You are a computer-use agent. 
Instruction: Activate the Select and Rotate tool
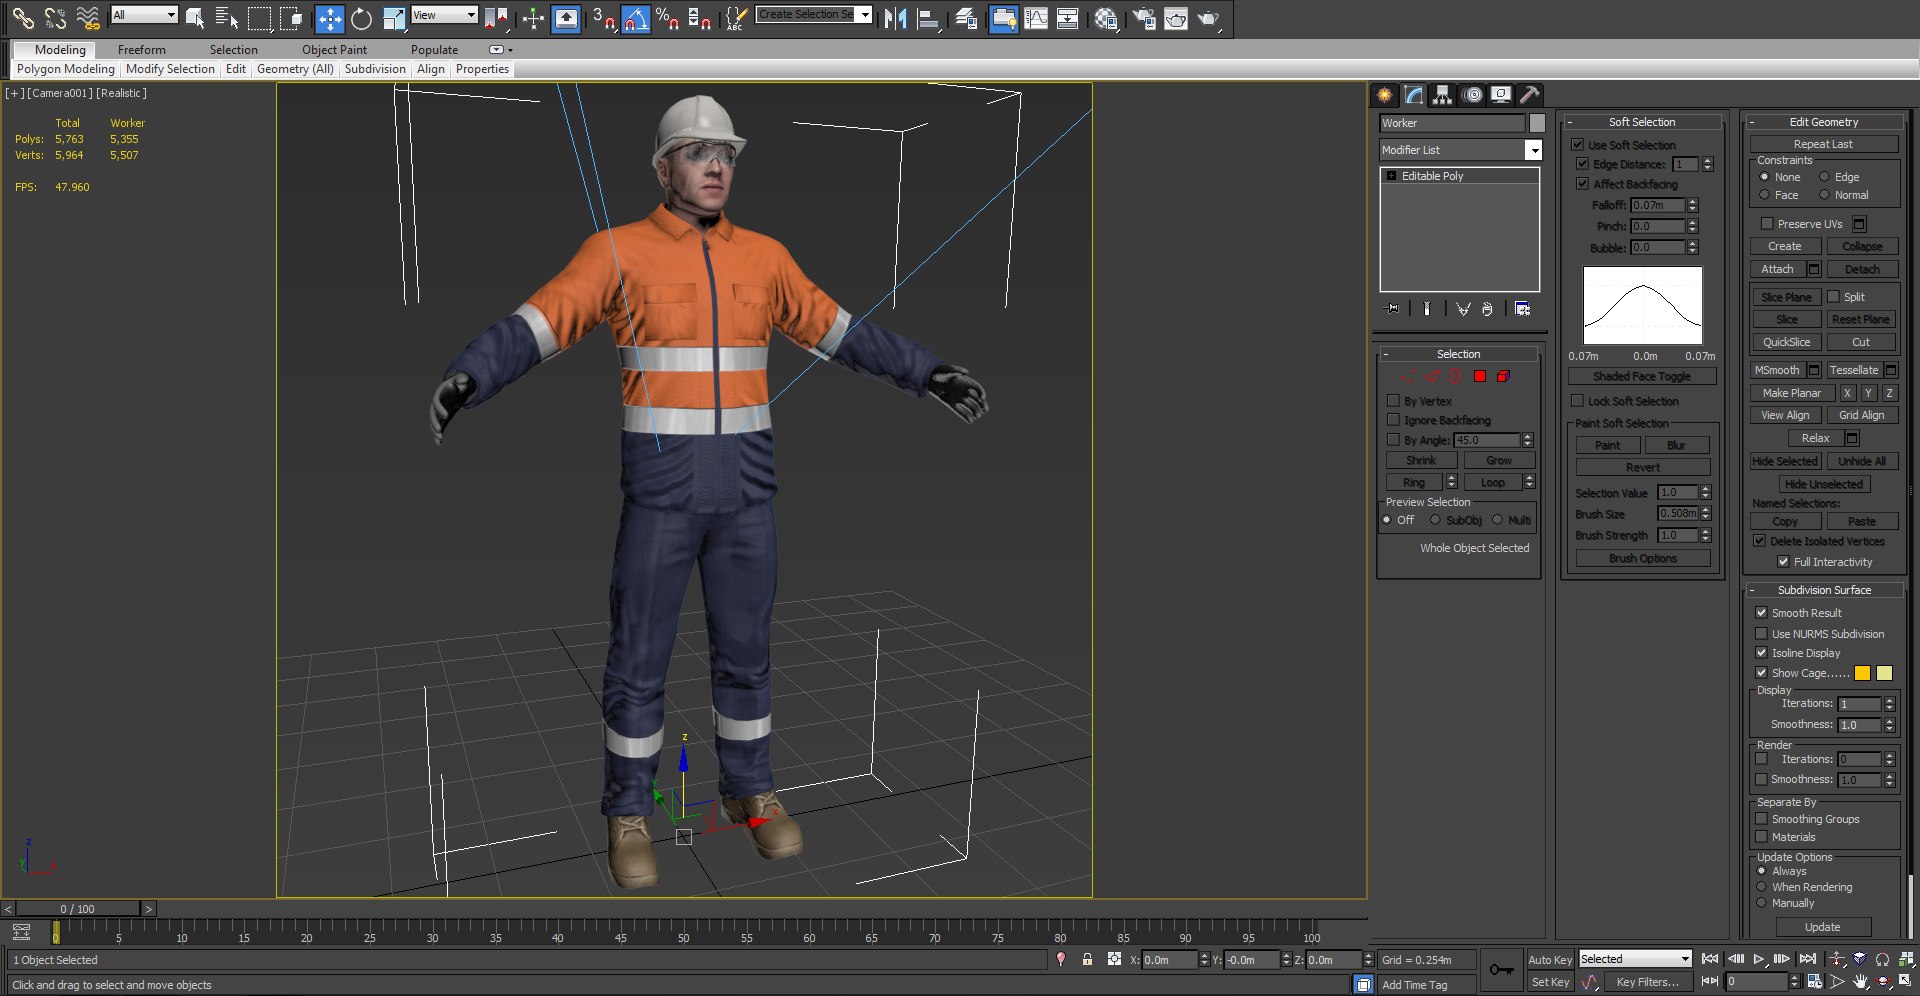tap(361, 18)
